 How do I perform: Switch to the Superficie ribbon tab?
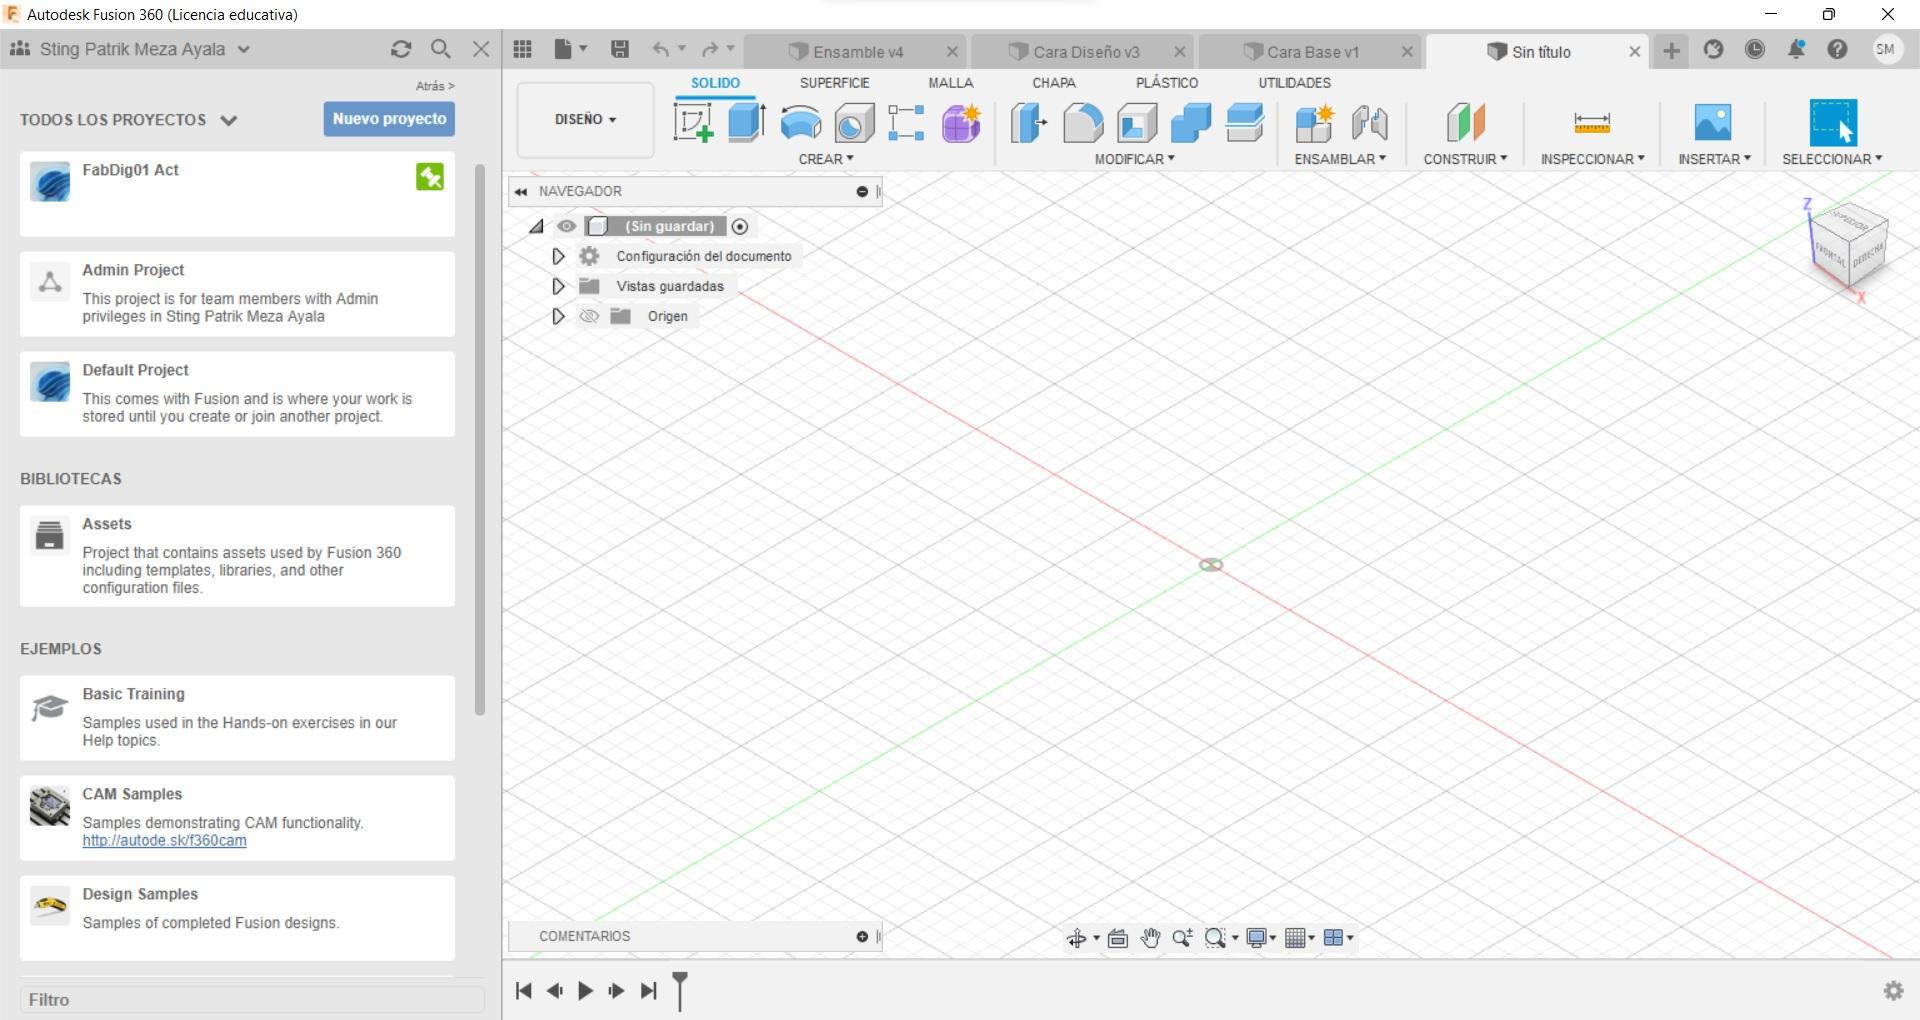tap(836, 83)
